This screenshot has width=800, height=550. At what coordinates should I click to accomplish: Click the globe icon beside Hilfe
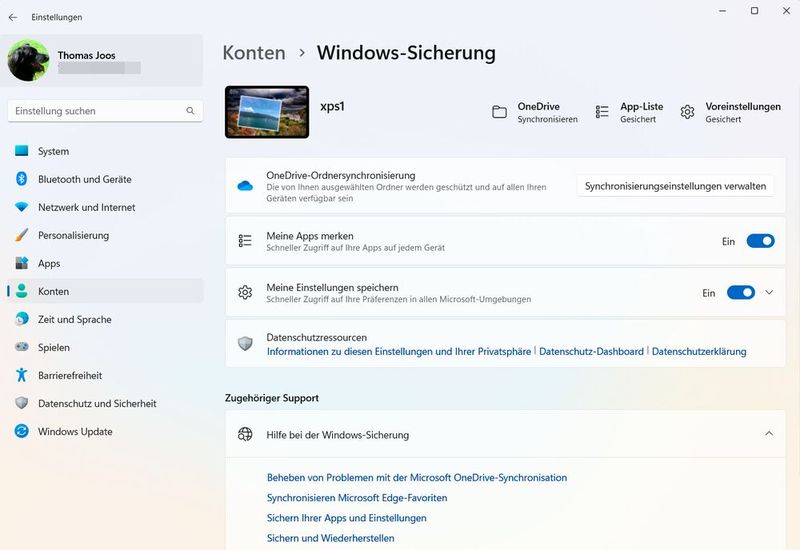point(245,434)
